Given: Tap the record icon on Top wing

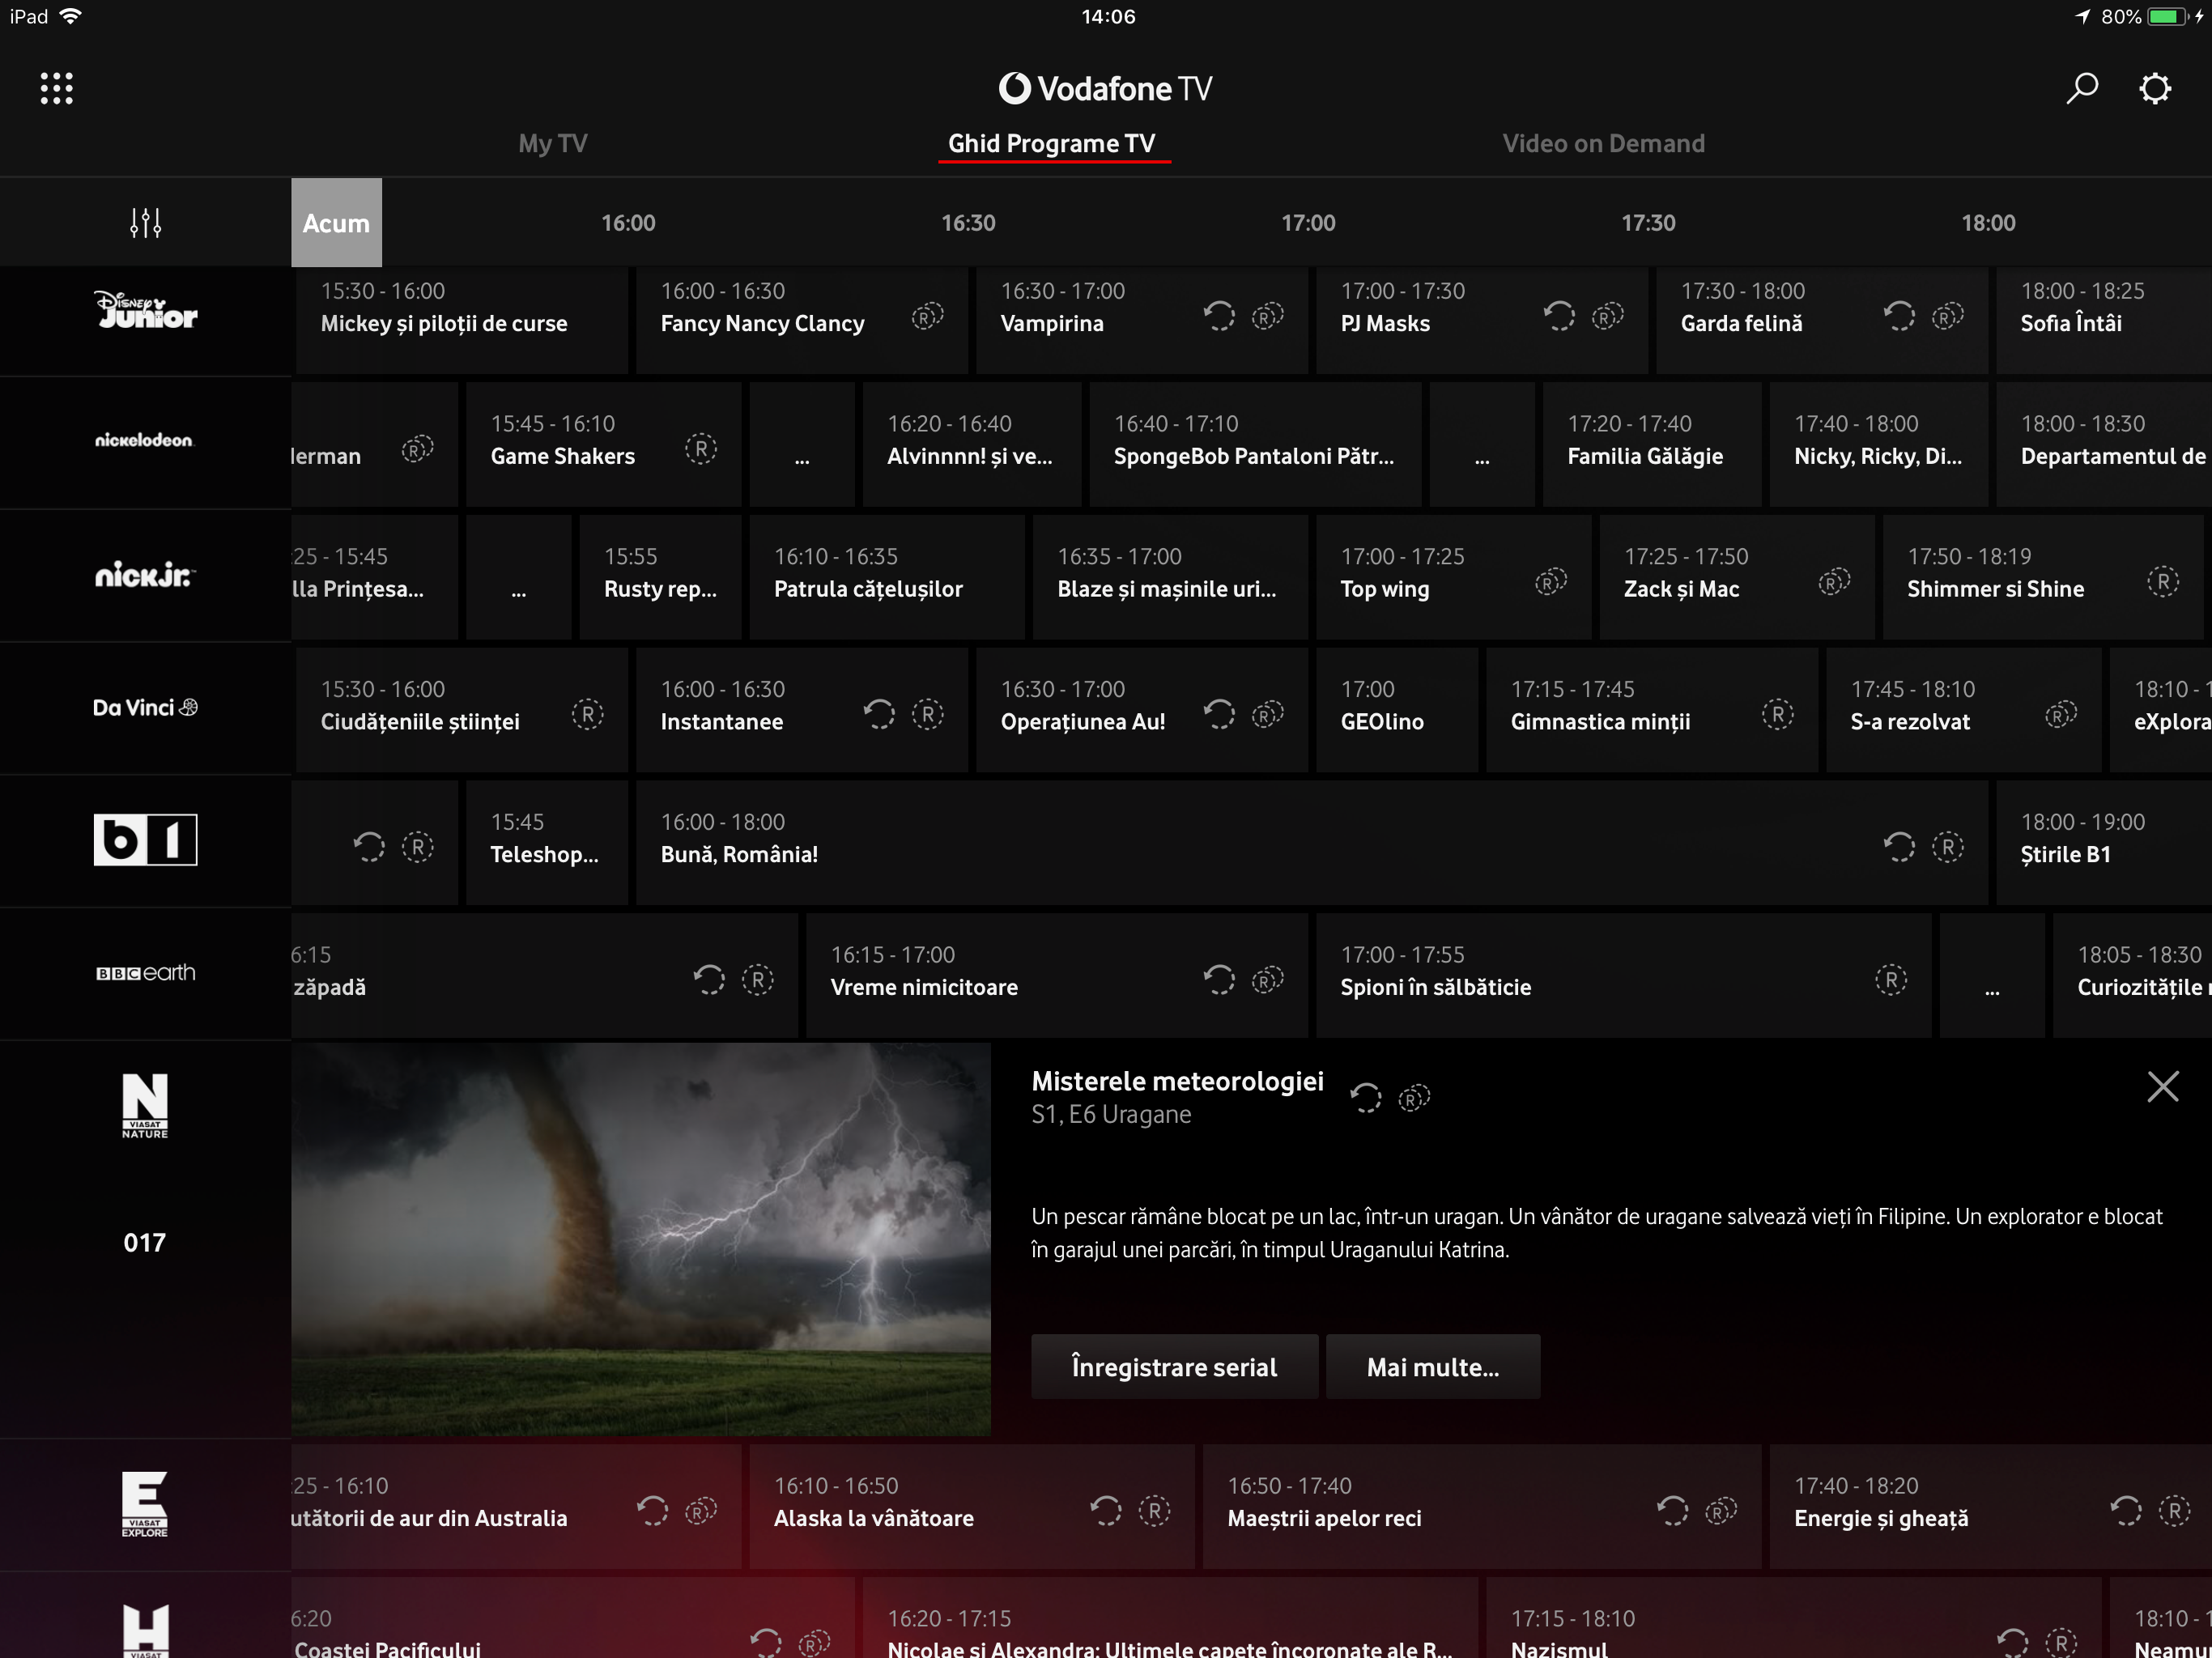Looking at the screenshot, I should [x=1551, y=582].
